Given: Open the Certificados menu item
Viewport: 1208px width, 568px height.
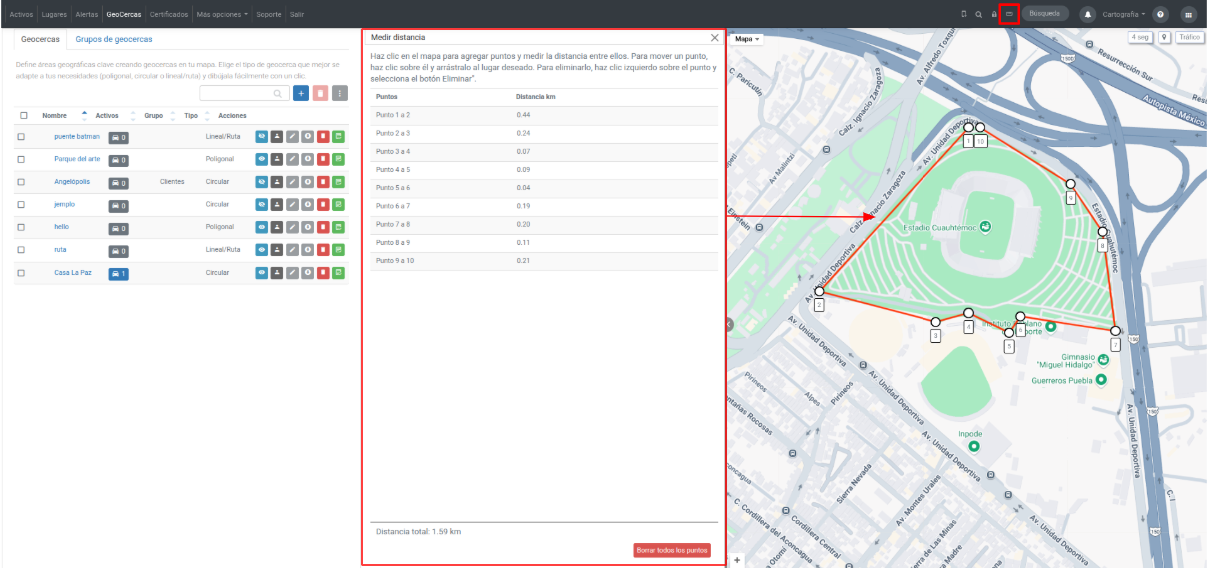Looking at the screenshot, I should [x=169, y=15].
